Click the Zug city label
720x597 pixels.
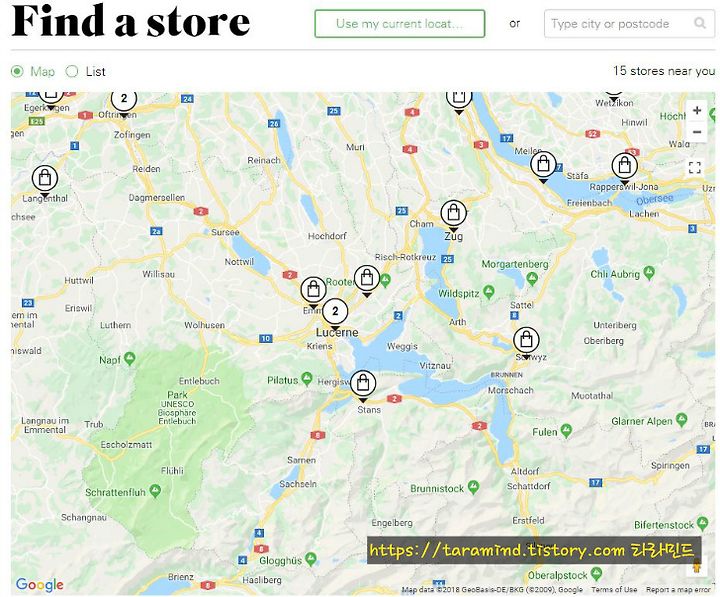click(453, 237)
